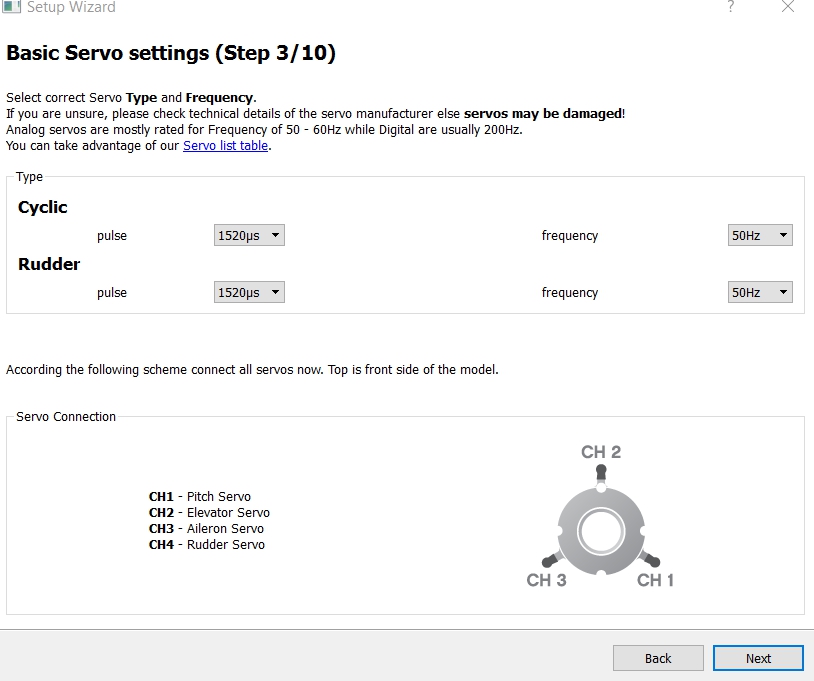Close the Setup Wizard window
814x681 pixels.
click(x=788, y=7)
